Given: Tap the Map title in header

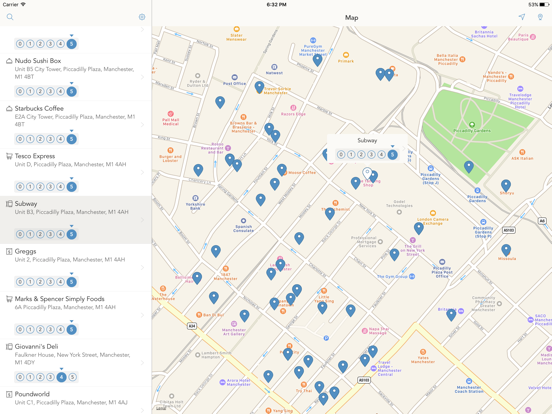Looking at the screenshot, I should (351, 18).
